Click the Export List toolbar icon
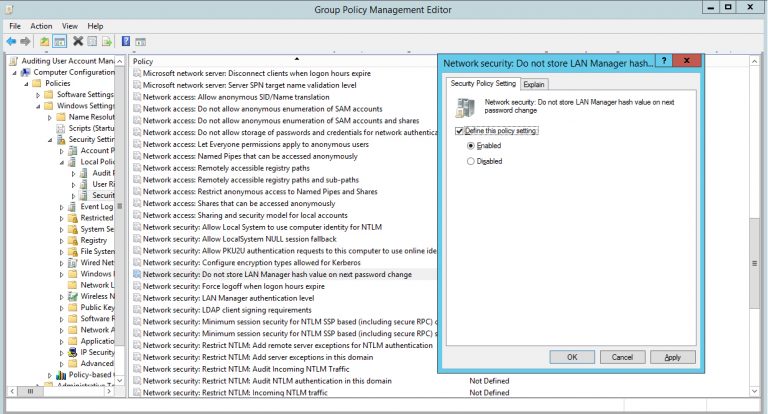The width and height of the screenshot is (768, 414). tap(107, 41)
